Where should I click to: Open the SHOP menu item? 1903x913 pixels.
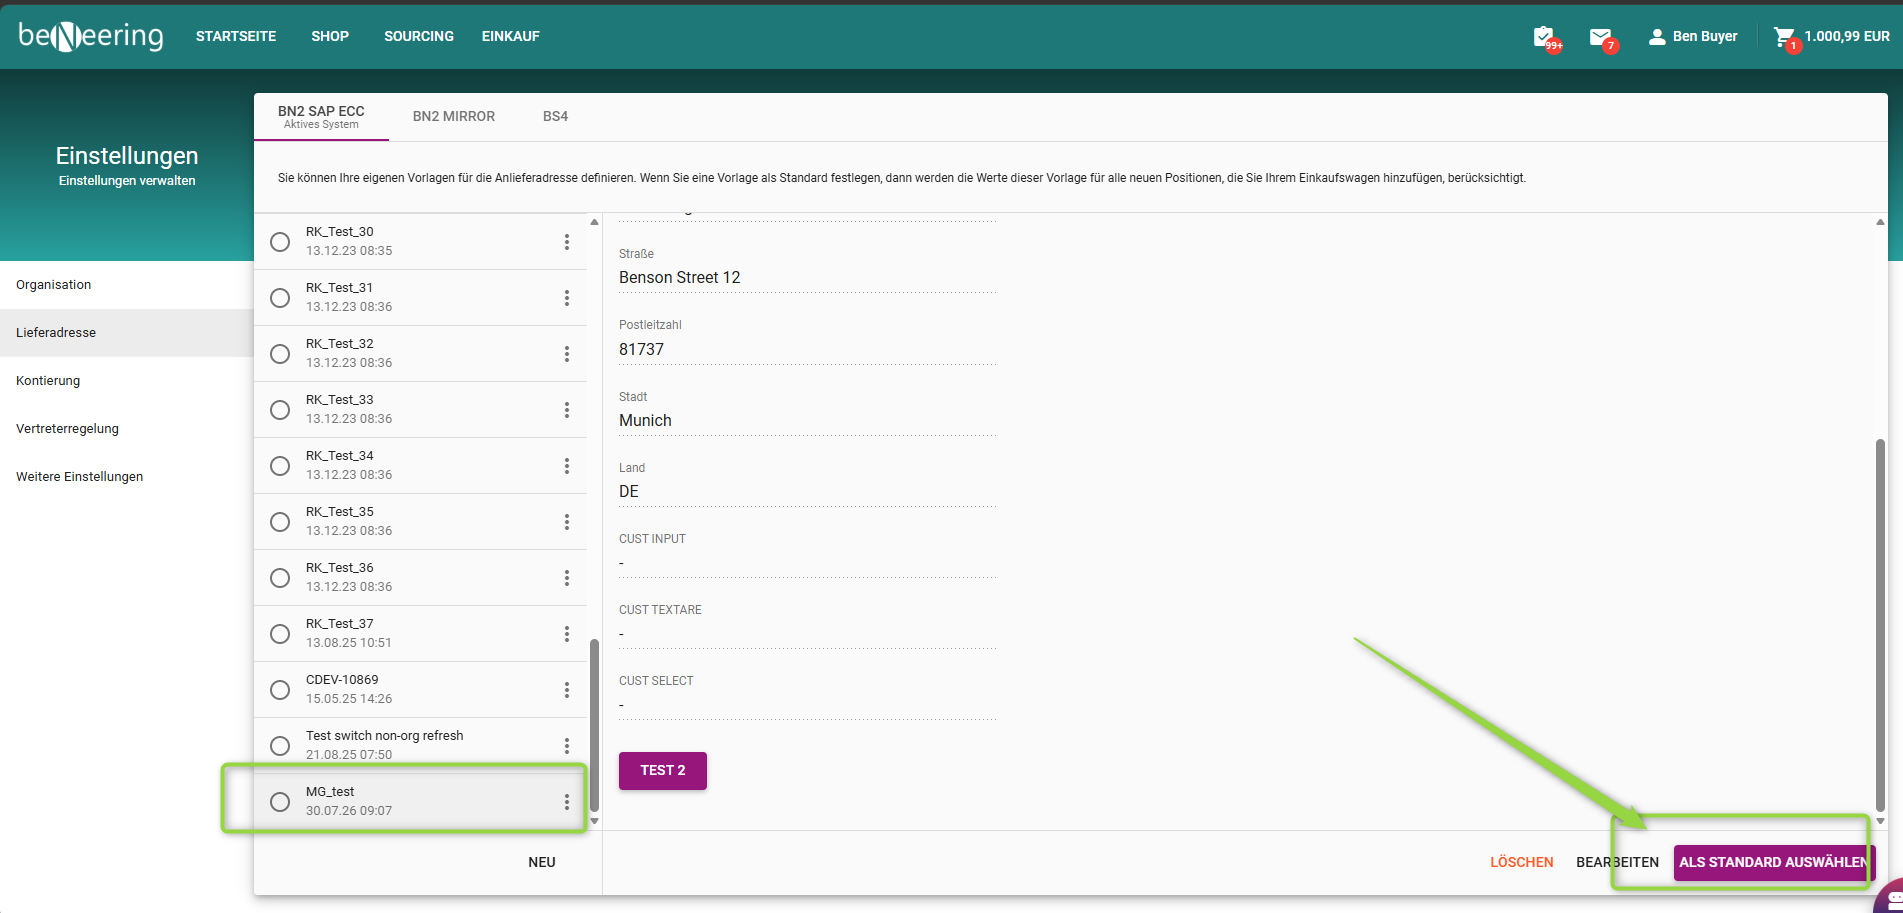coord(330,36)
